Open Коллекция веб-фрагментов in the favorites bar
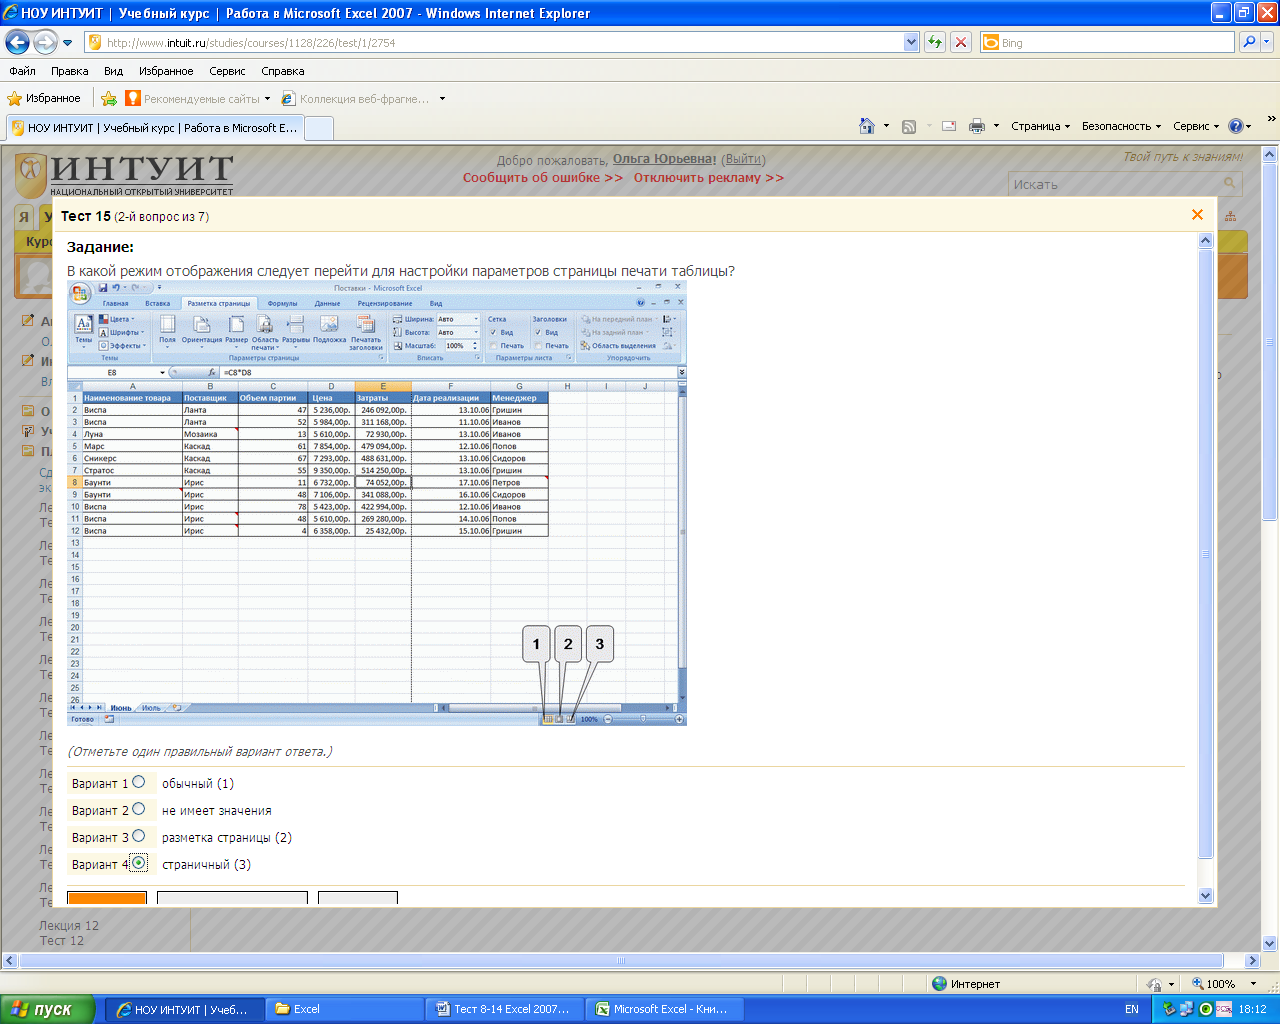Viewport: 1280px width, 1024px height. coord(362,98)
